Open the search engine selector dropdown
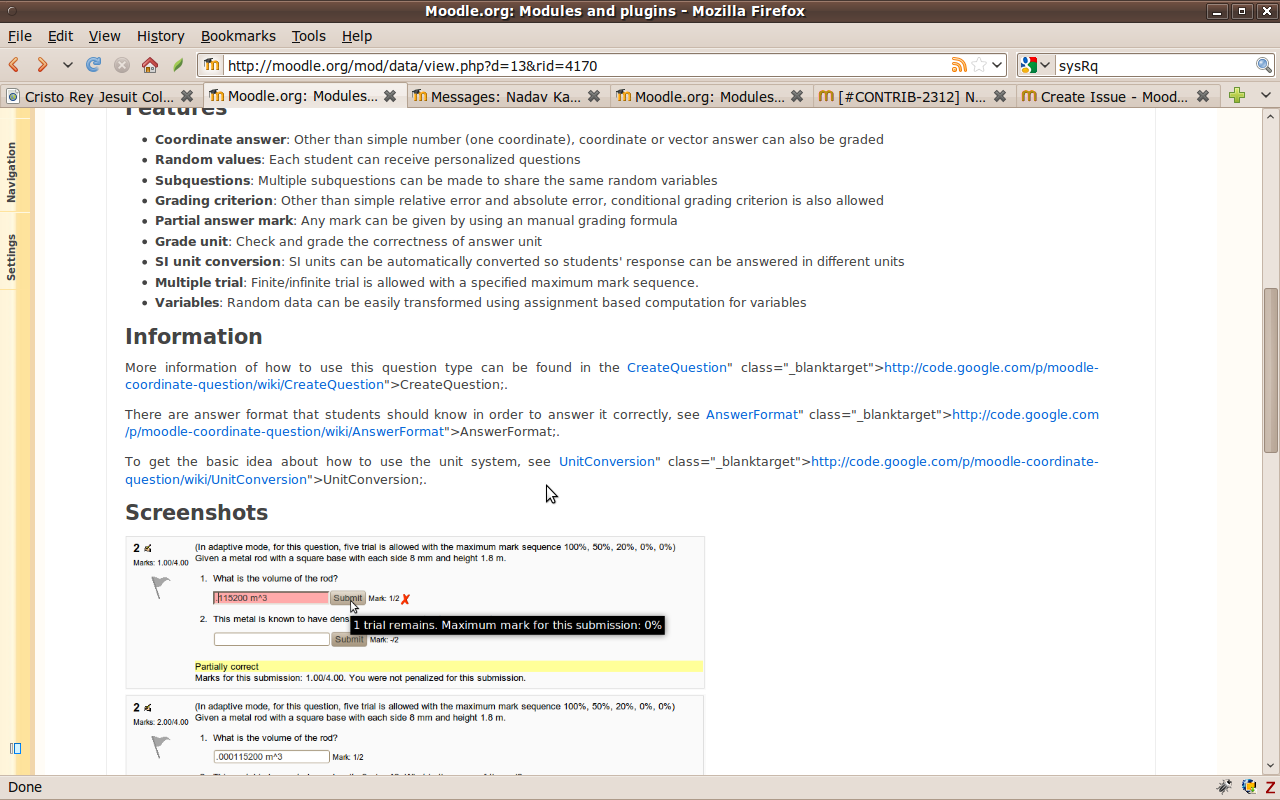1280x800 pixels. 1036,65
